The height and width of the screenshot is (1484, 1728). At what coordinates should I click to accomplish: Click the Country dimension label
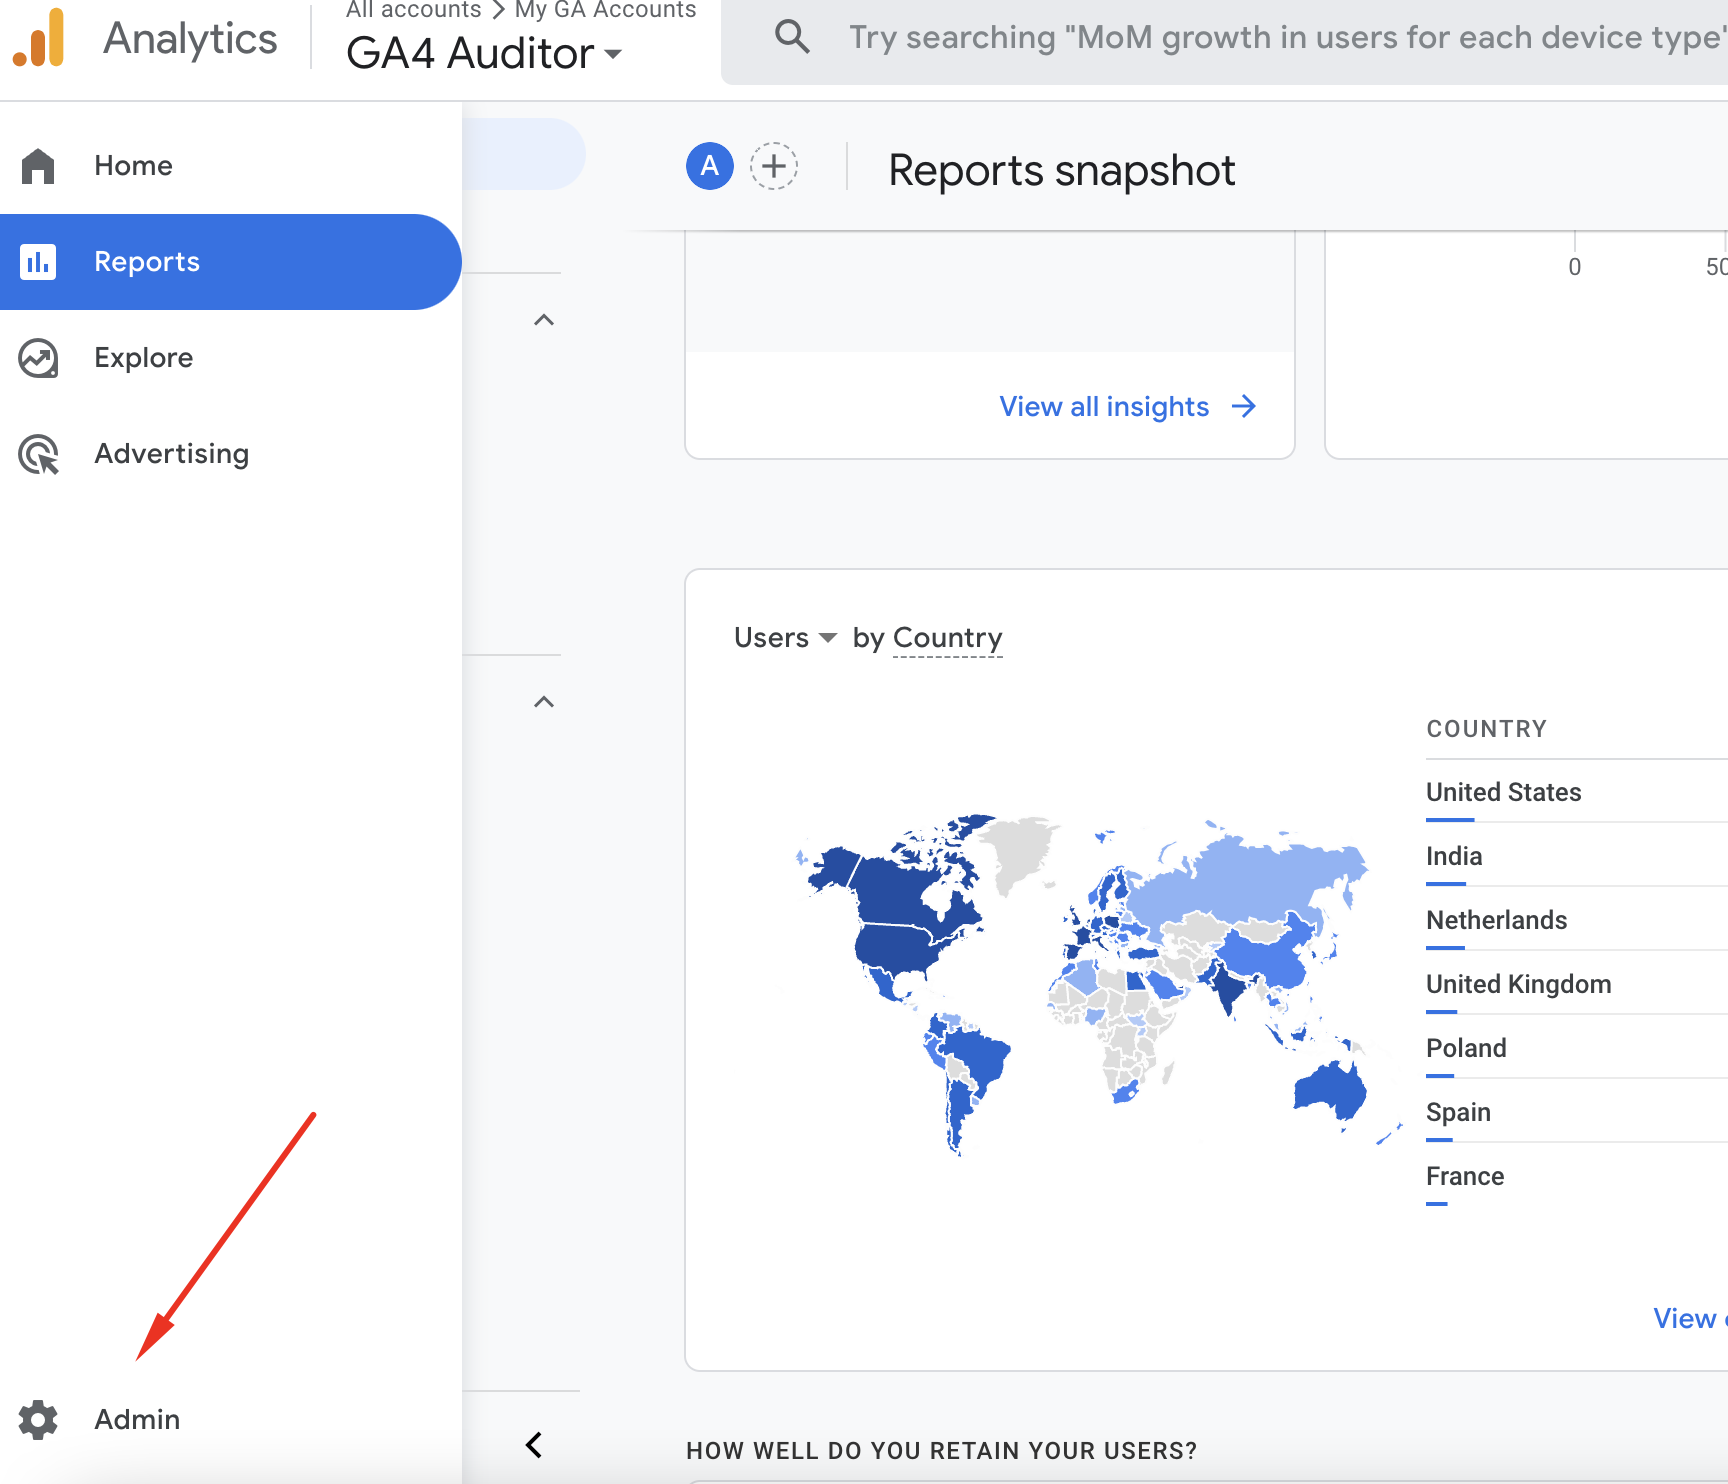(x=947, y=638)
